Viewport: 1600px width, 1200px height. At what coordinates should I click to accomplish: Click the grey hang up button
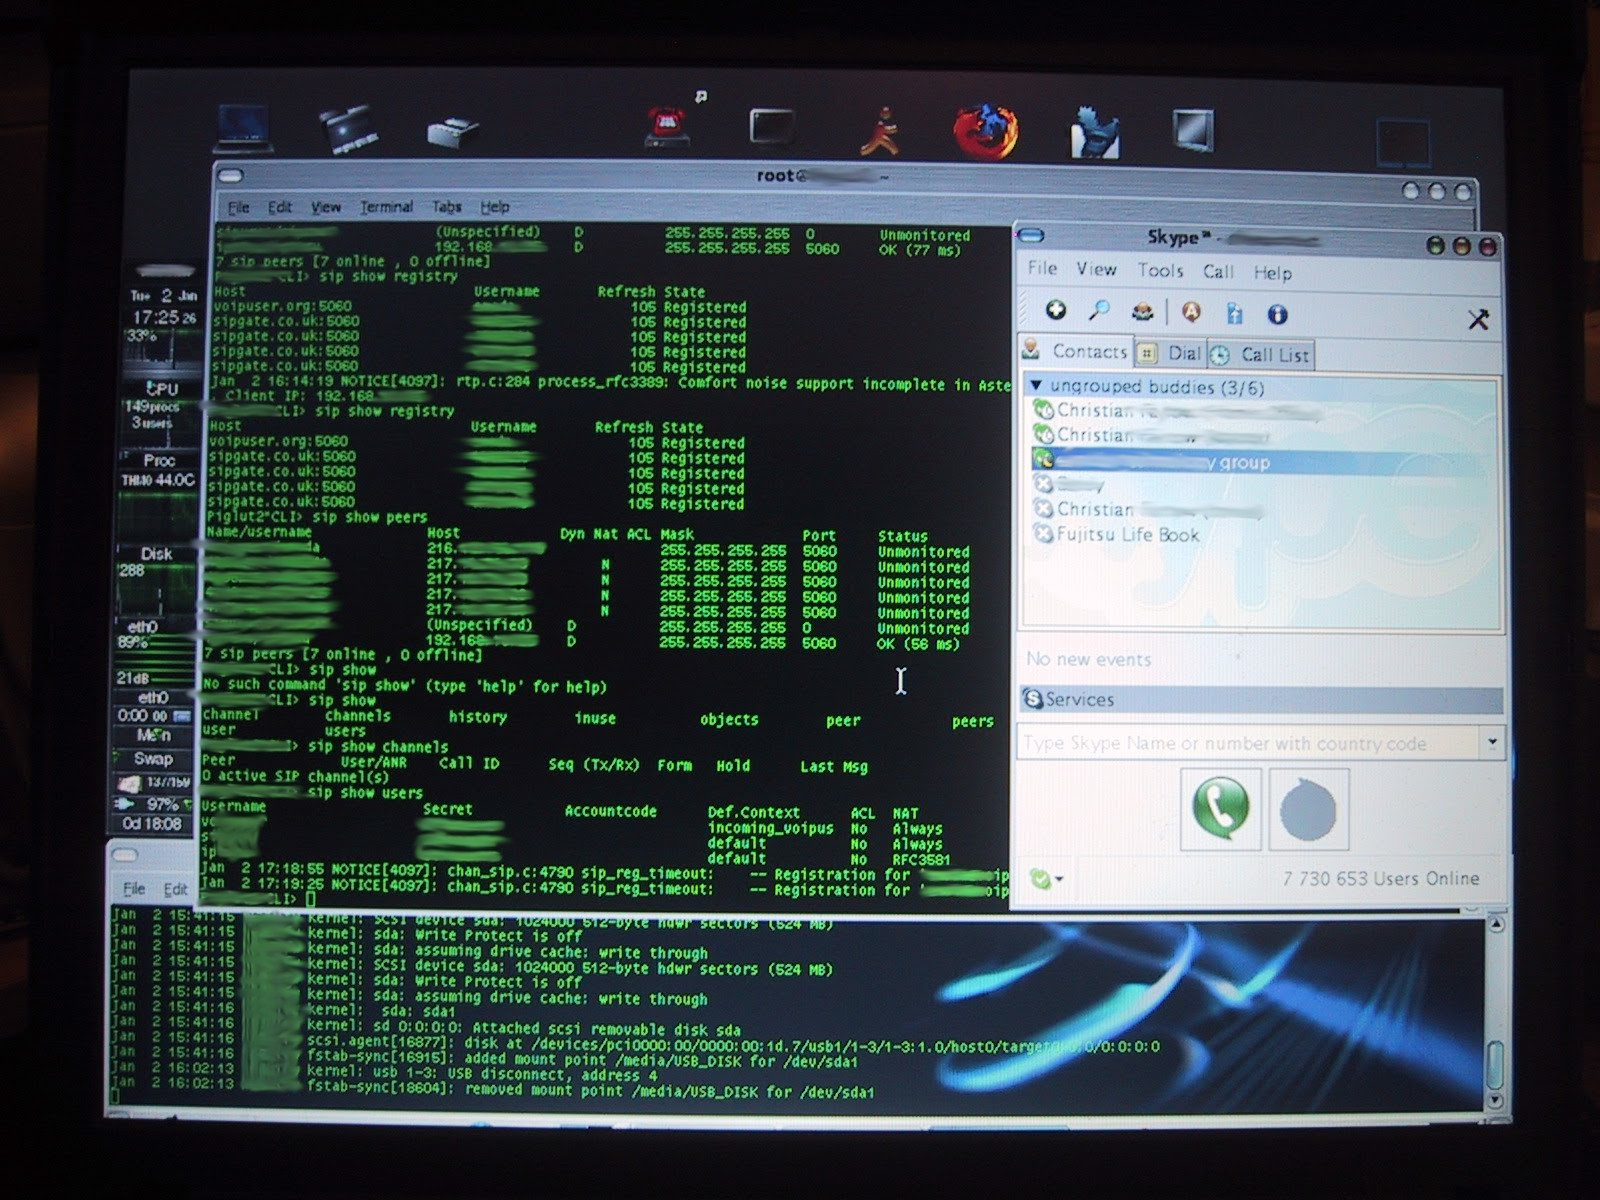(x=1308, y=809)
